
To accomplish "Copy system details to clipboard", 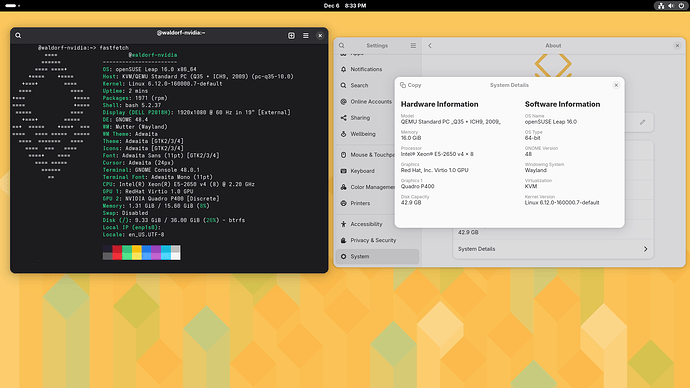I will pyautogui.click(x=411, y=85).
